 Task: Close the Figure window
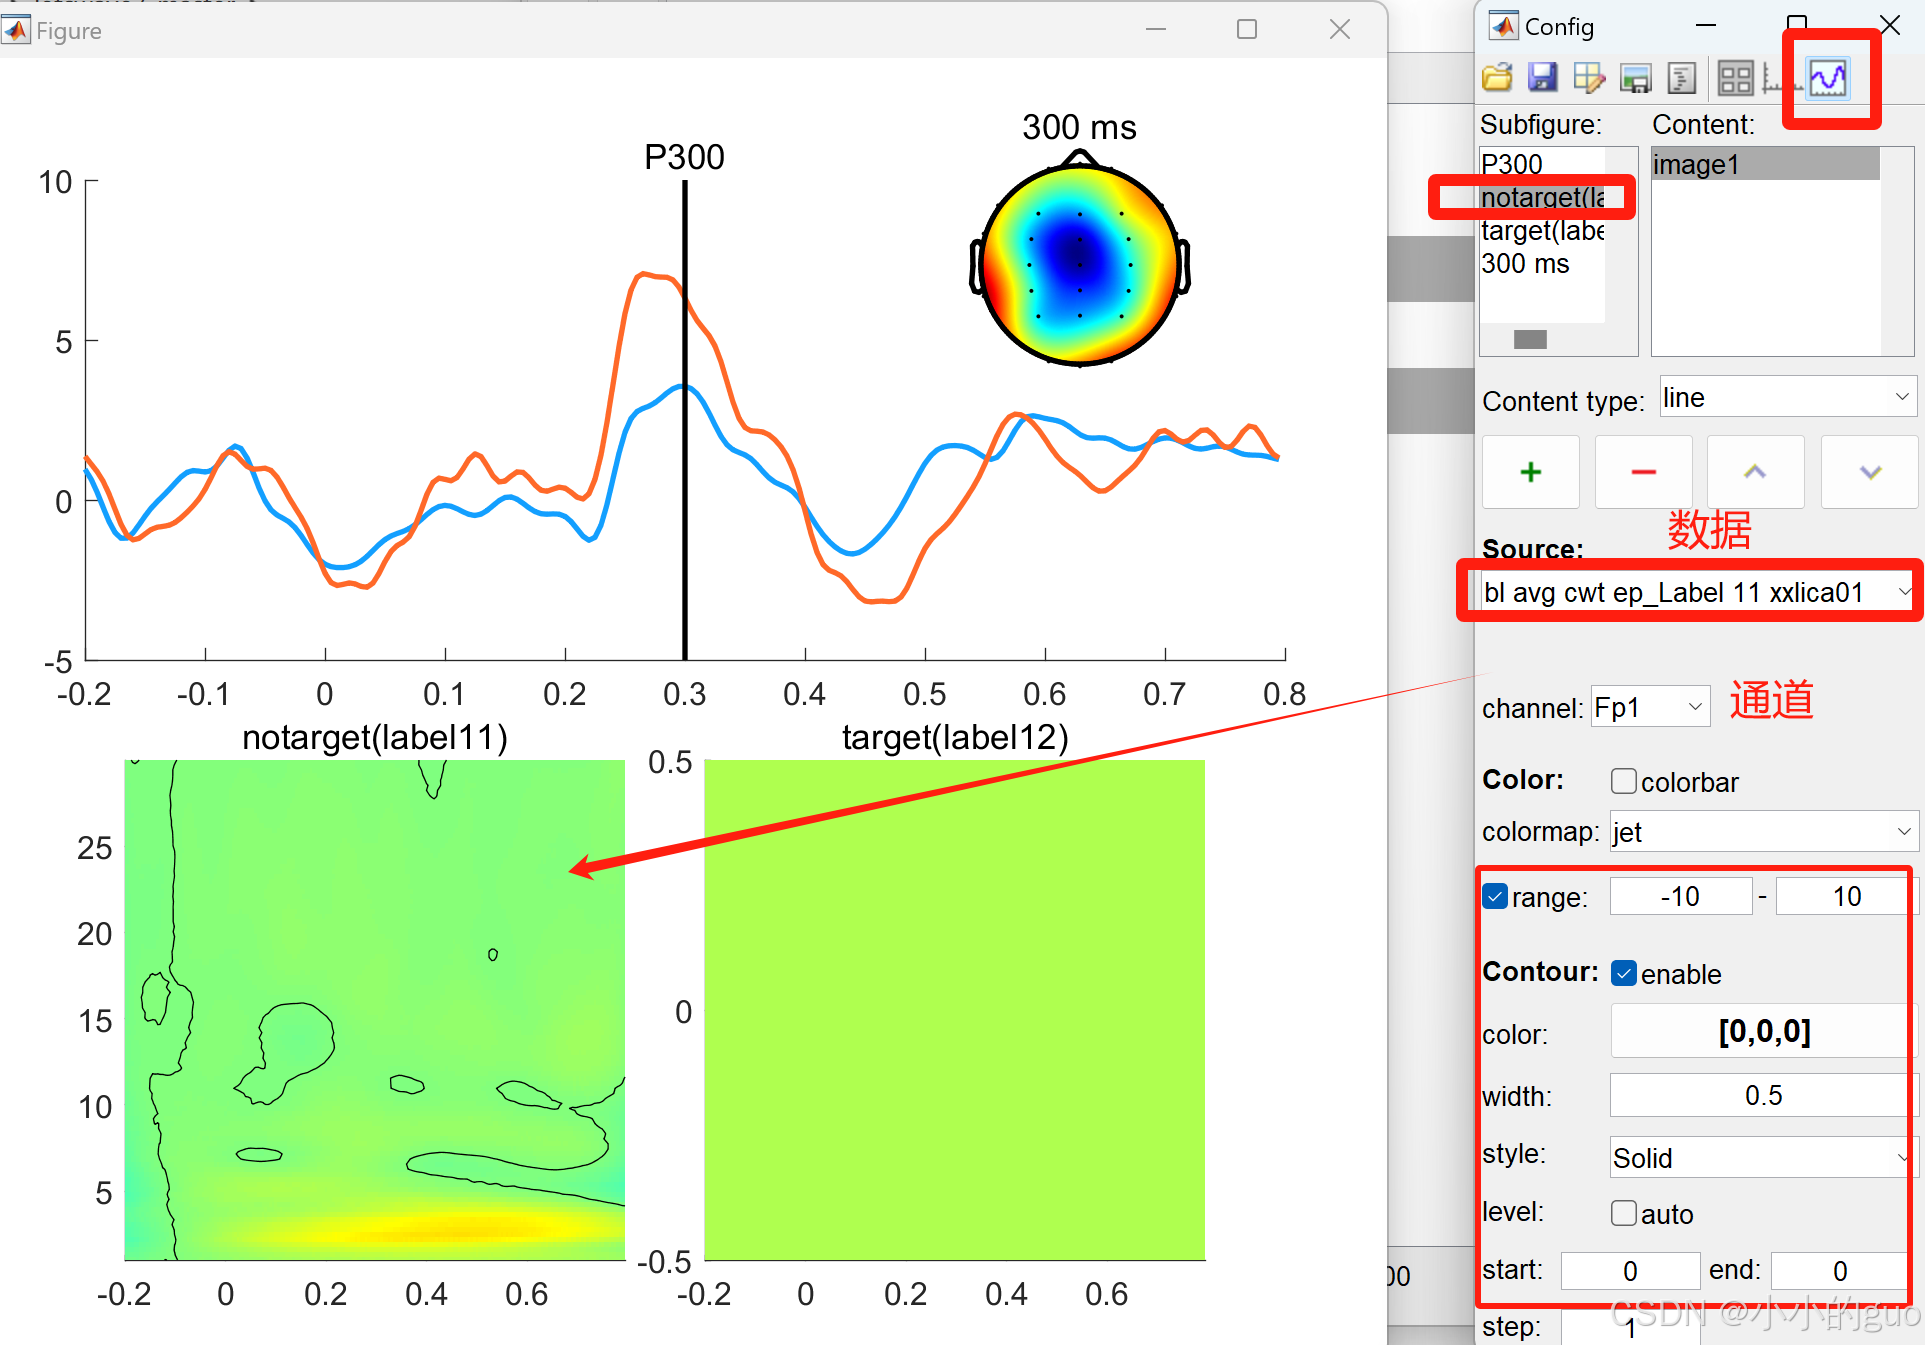1340,30
